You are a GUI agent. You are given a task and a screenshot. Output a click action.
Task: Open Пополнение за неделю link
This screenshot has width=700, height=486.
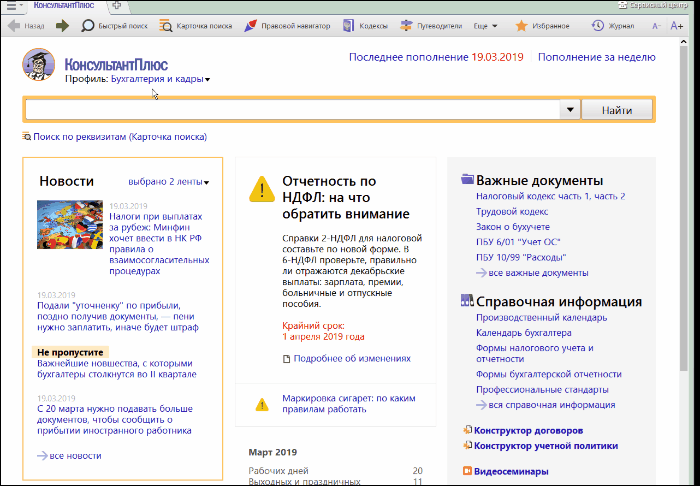(596, 57)
